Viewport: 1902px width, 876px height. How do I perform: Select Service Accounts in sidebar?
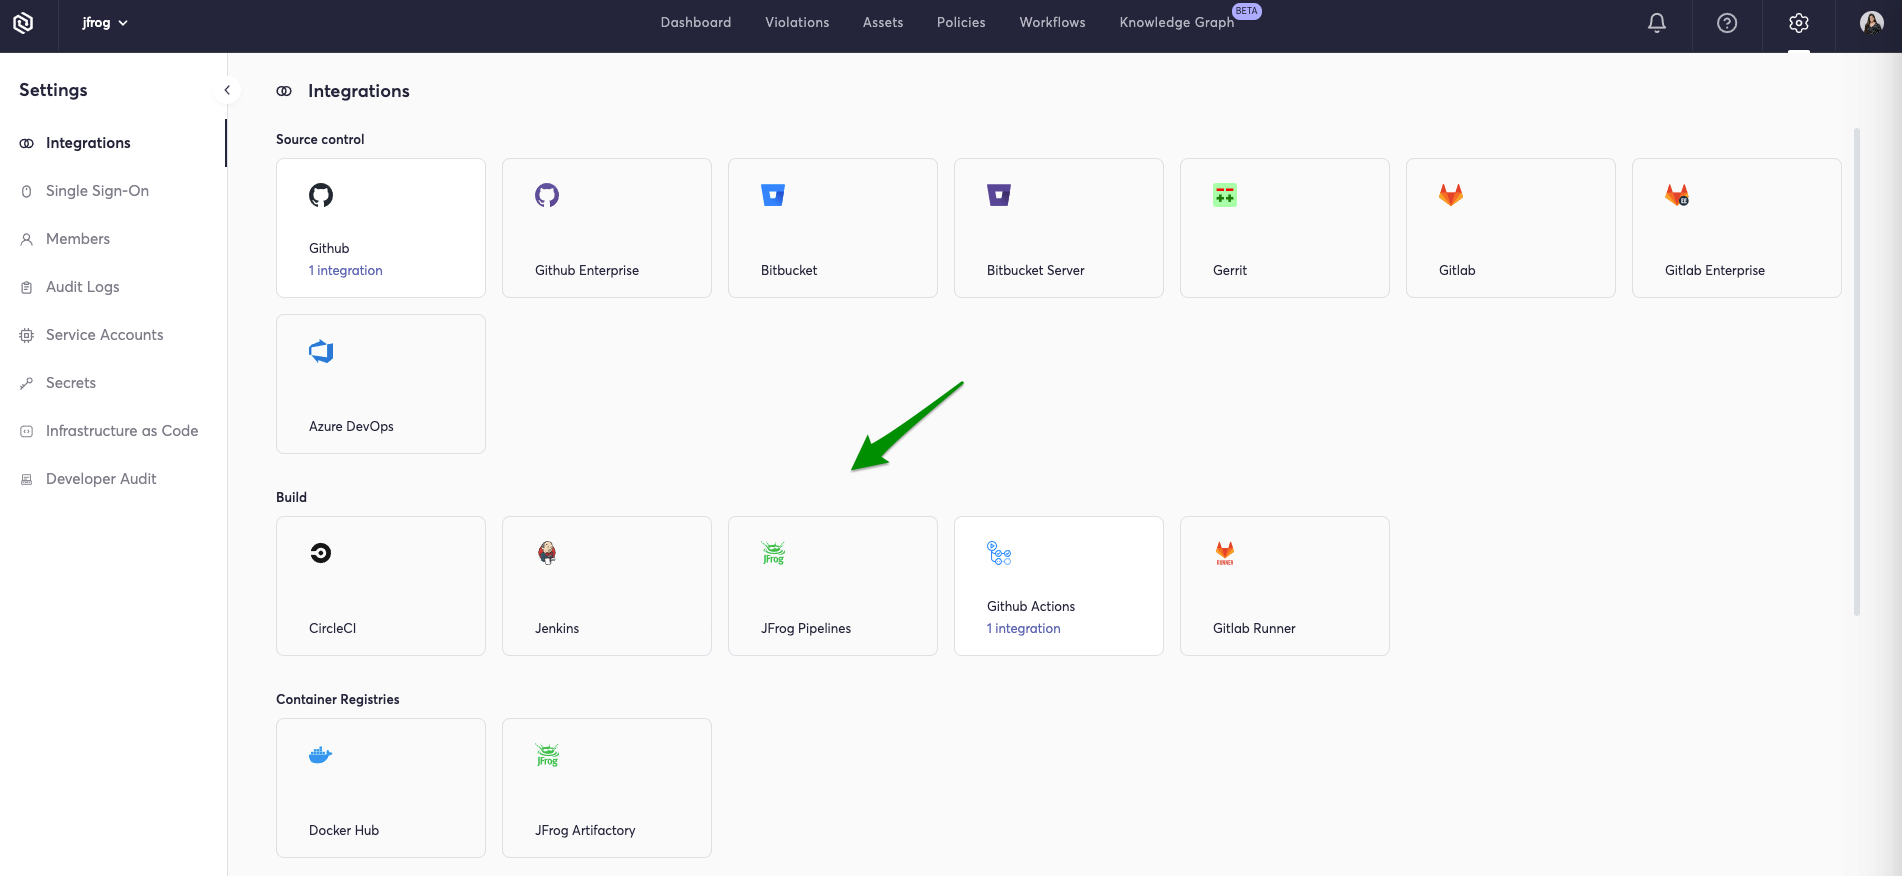tap(104, 335)
